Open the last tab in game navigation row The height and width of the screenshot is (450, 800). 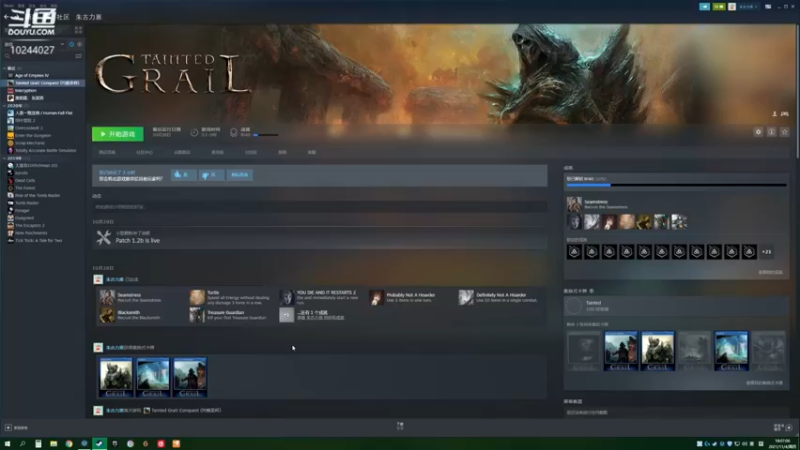coord(312,152)
